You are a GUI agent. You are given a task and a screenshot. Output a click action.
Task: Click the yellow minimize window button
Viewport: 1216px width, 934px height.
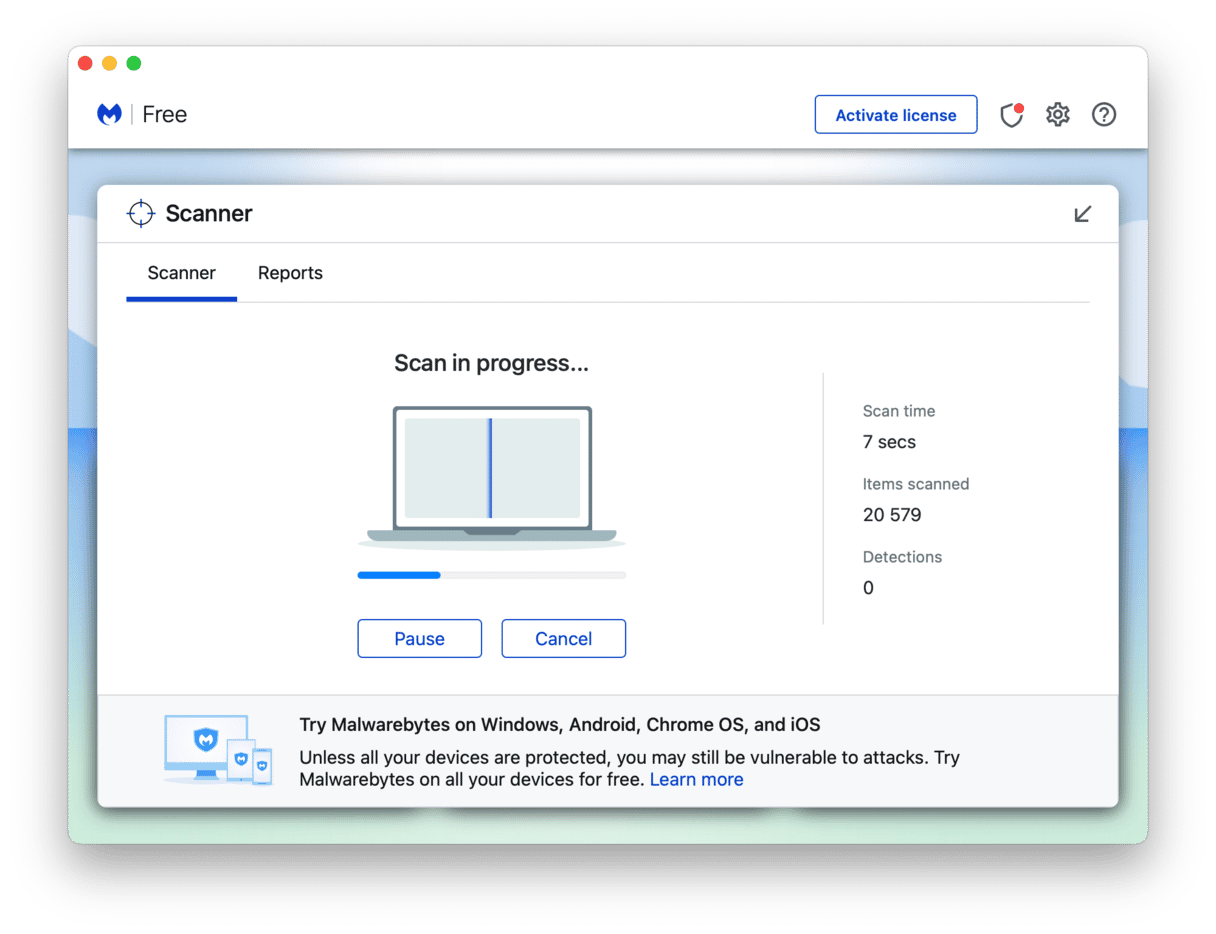pos(109,64)
